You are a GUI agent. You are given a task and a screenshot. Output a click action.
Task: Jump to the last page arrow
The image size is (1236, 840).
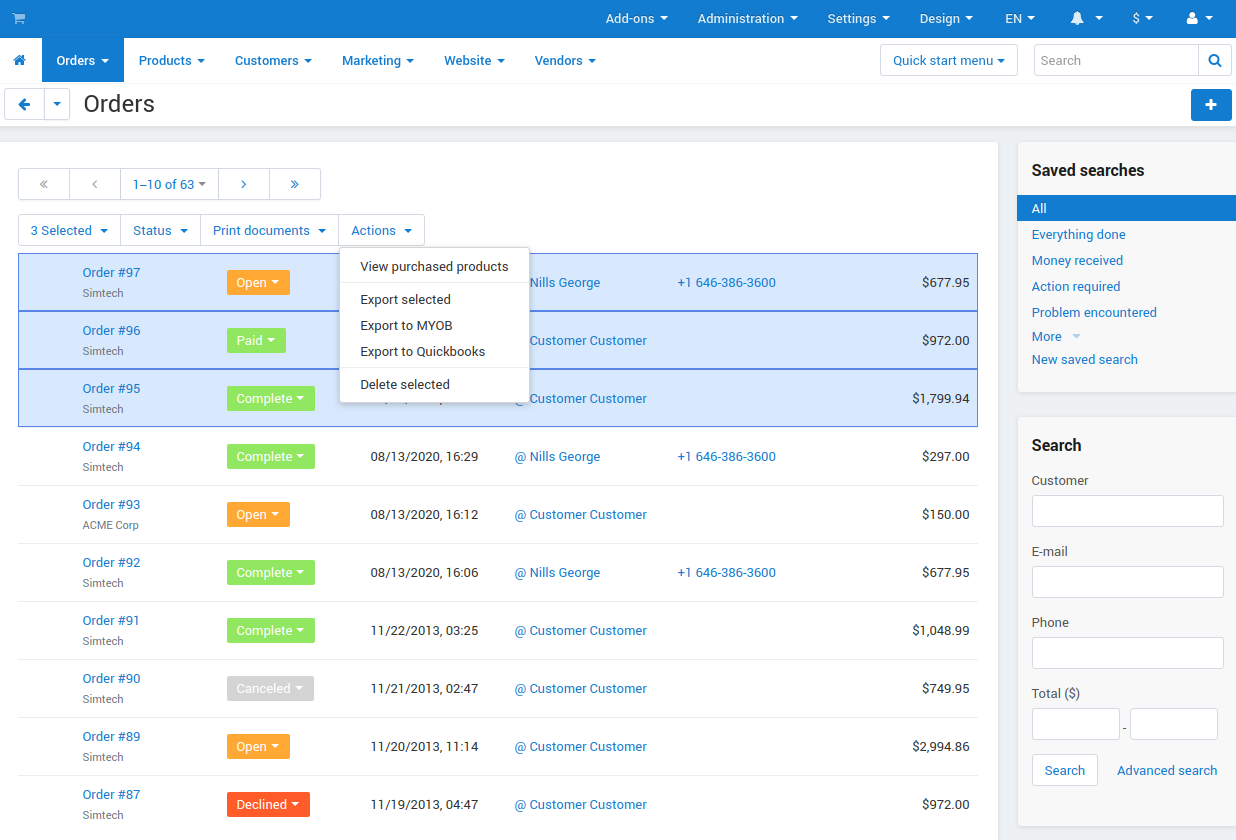[295, 184]
